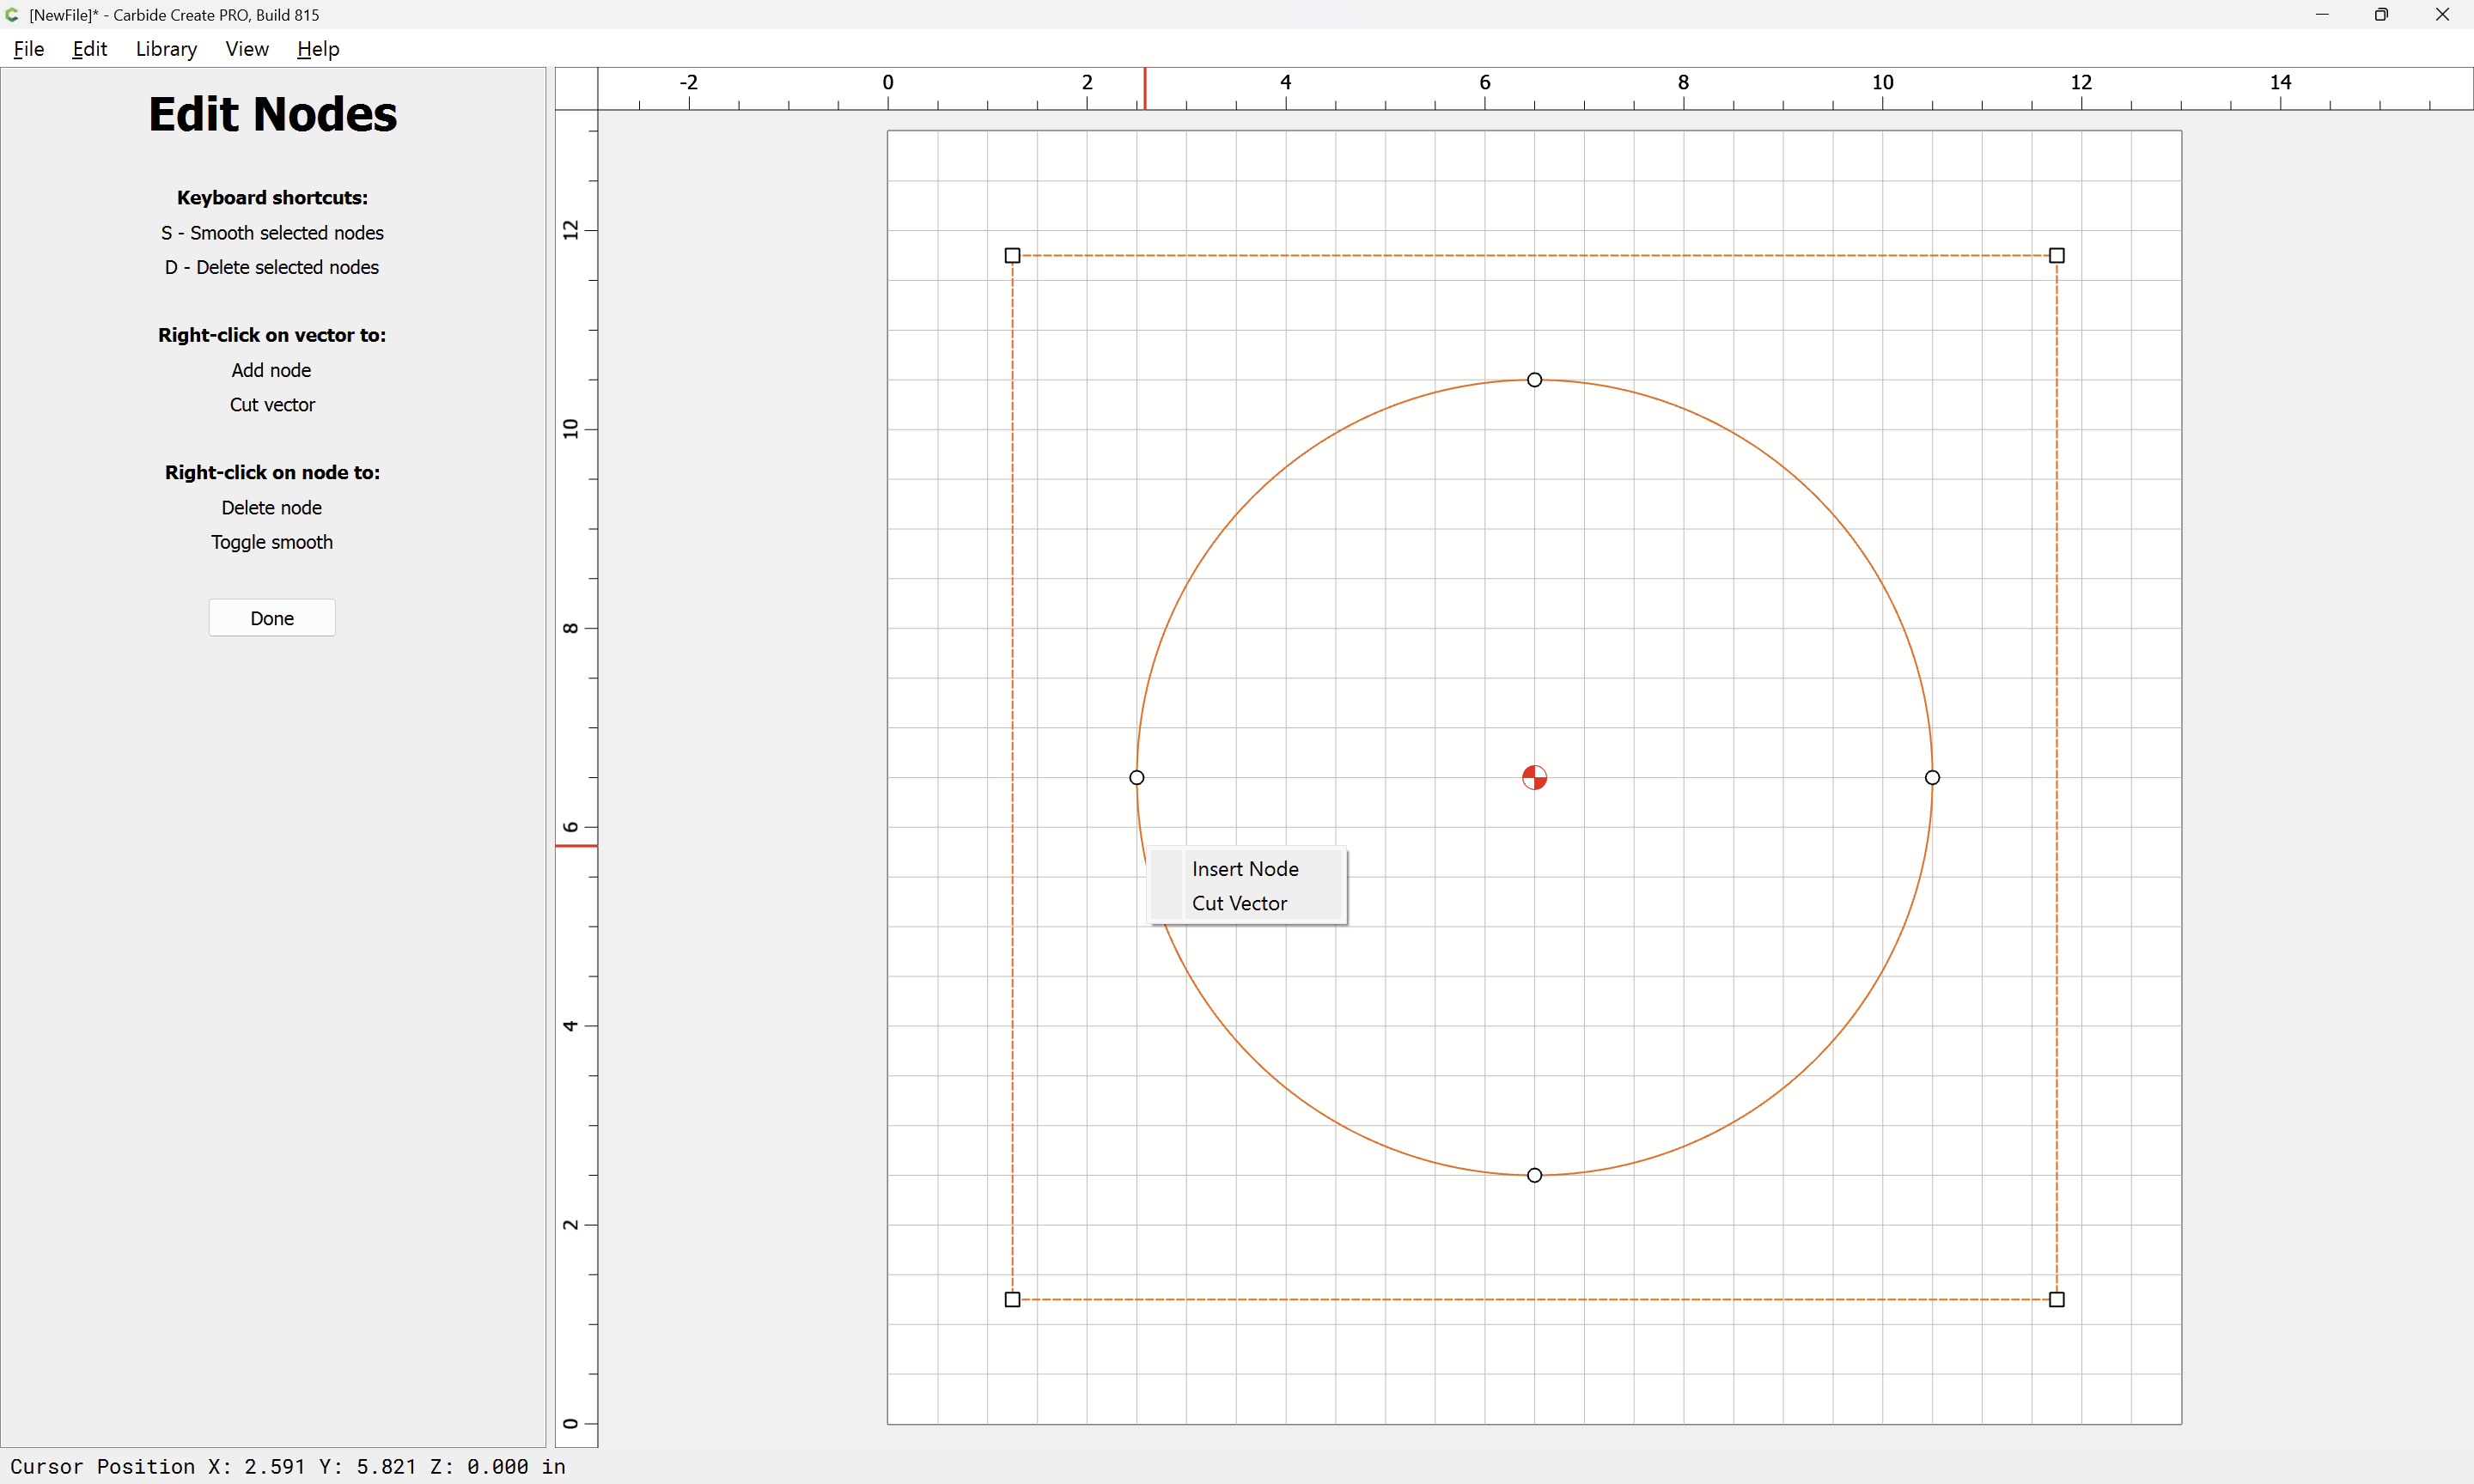
Task: Click the 'Add node' hint text
Action: point(271,370)
